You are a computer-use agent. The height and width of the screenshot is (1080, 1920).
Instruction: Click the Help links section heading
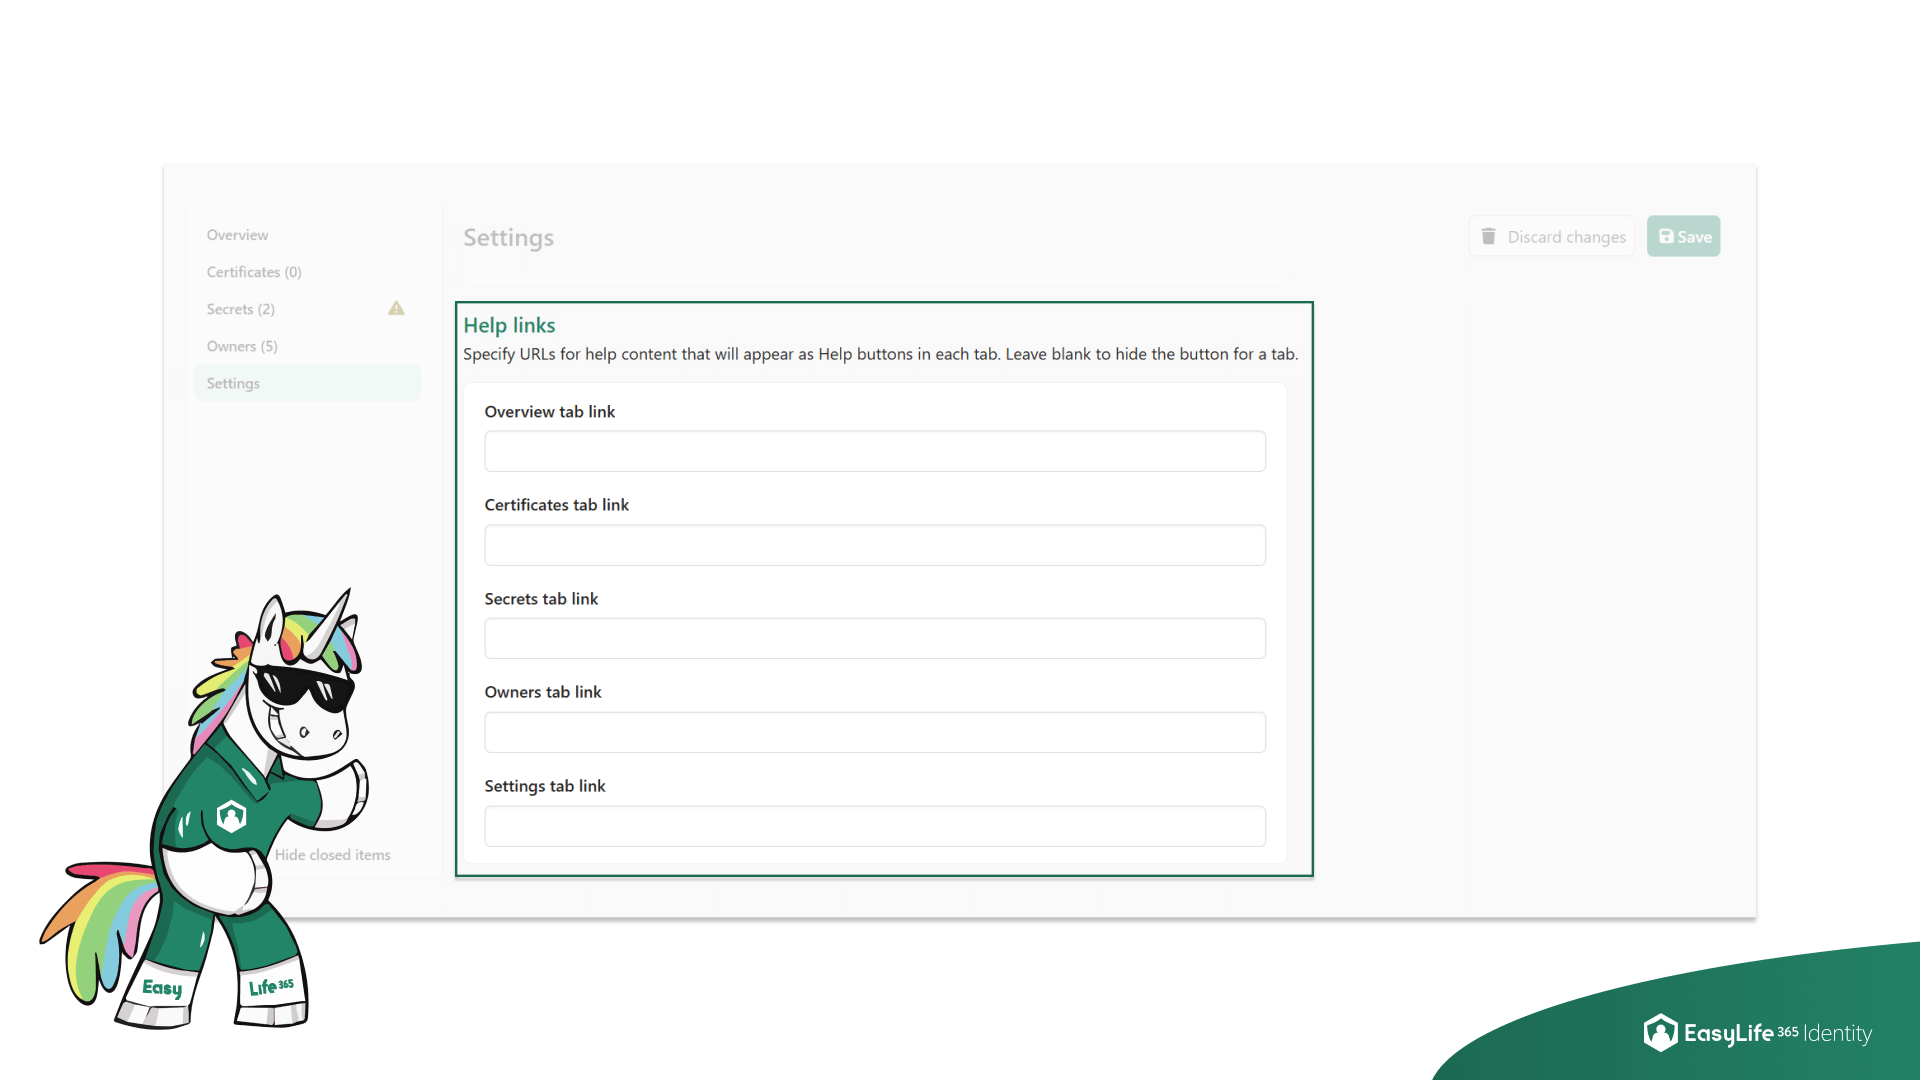(509, 325)
